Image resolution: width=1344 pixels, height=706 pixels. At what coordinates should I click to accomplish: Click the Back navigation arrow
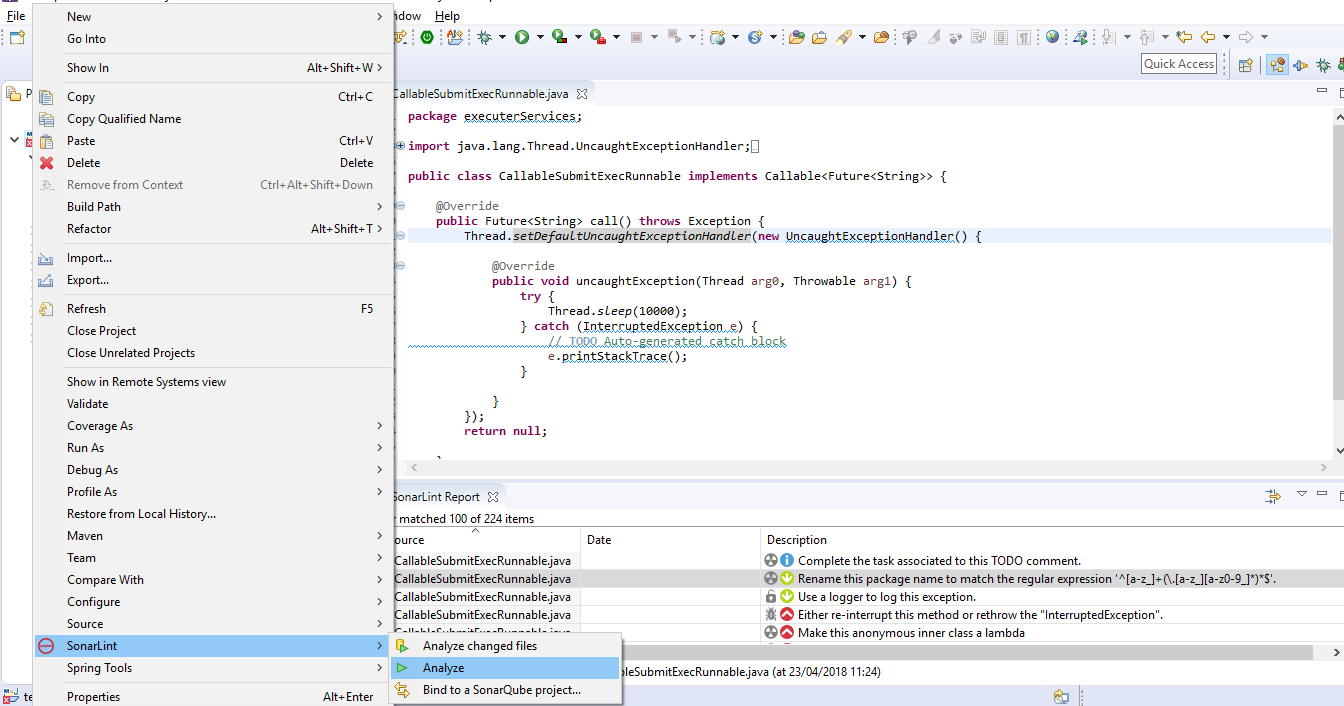[1208, 37]
